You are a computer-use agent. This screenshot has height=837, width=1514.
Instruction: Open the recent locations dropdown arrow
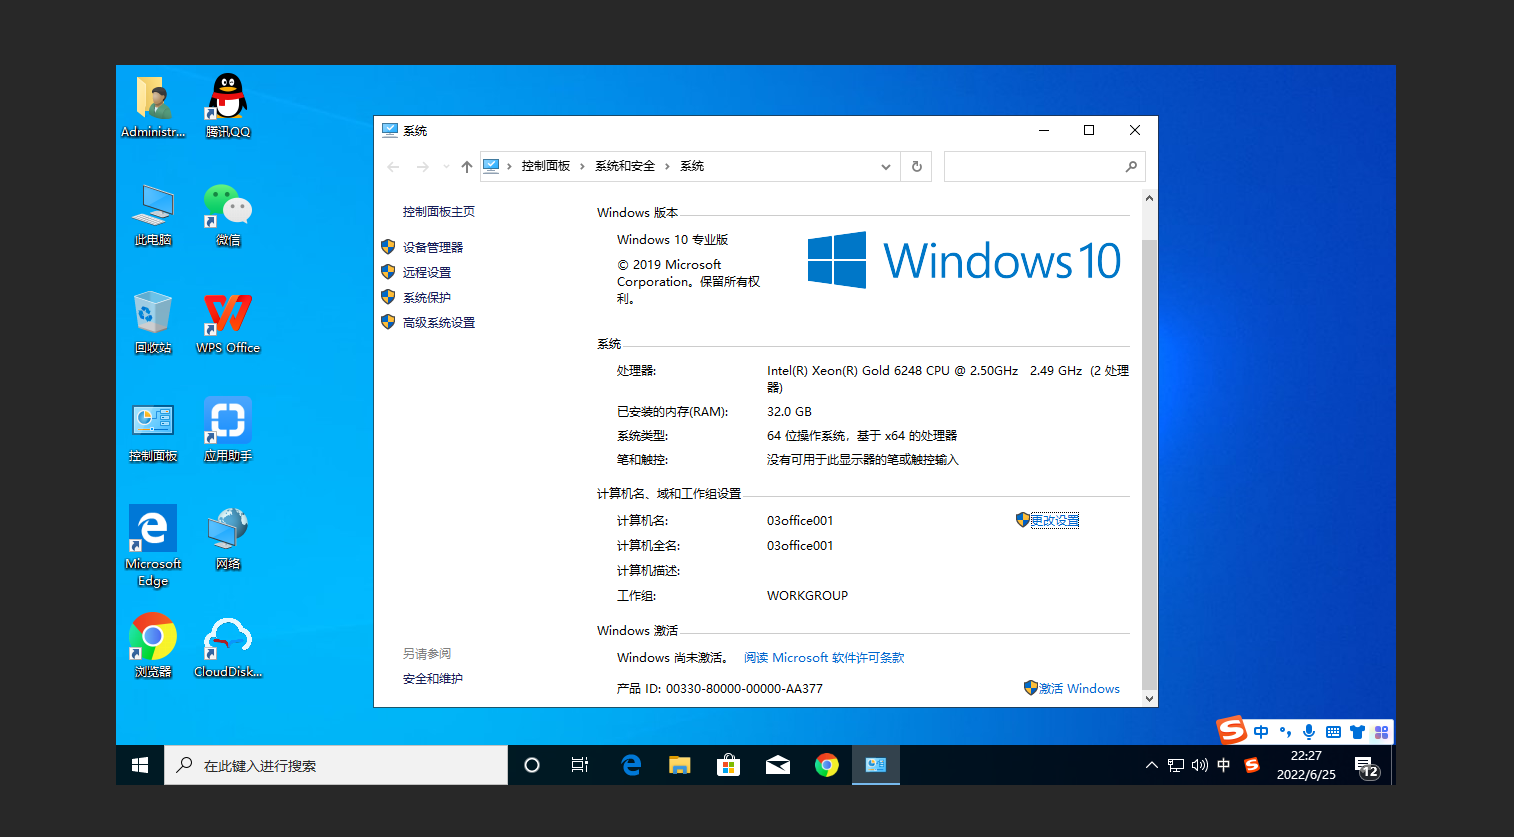coord(446,167)
